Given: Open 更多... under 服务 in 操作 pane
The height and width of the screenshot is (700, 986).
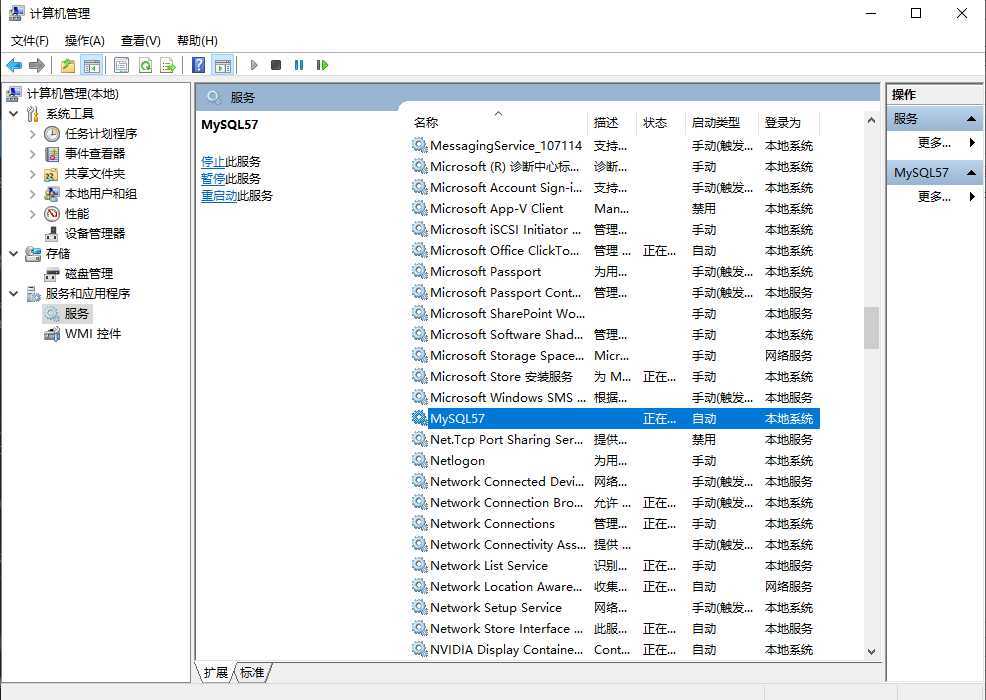Looking at the screenshot, I should [x=934, y=143].
